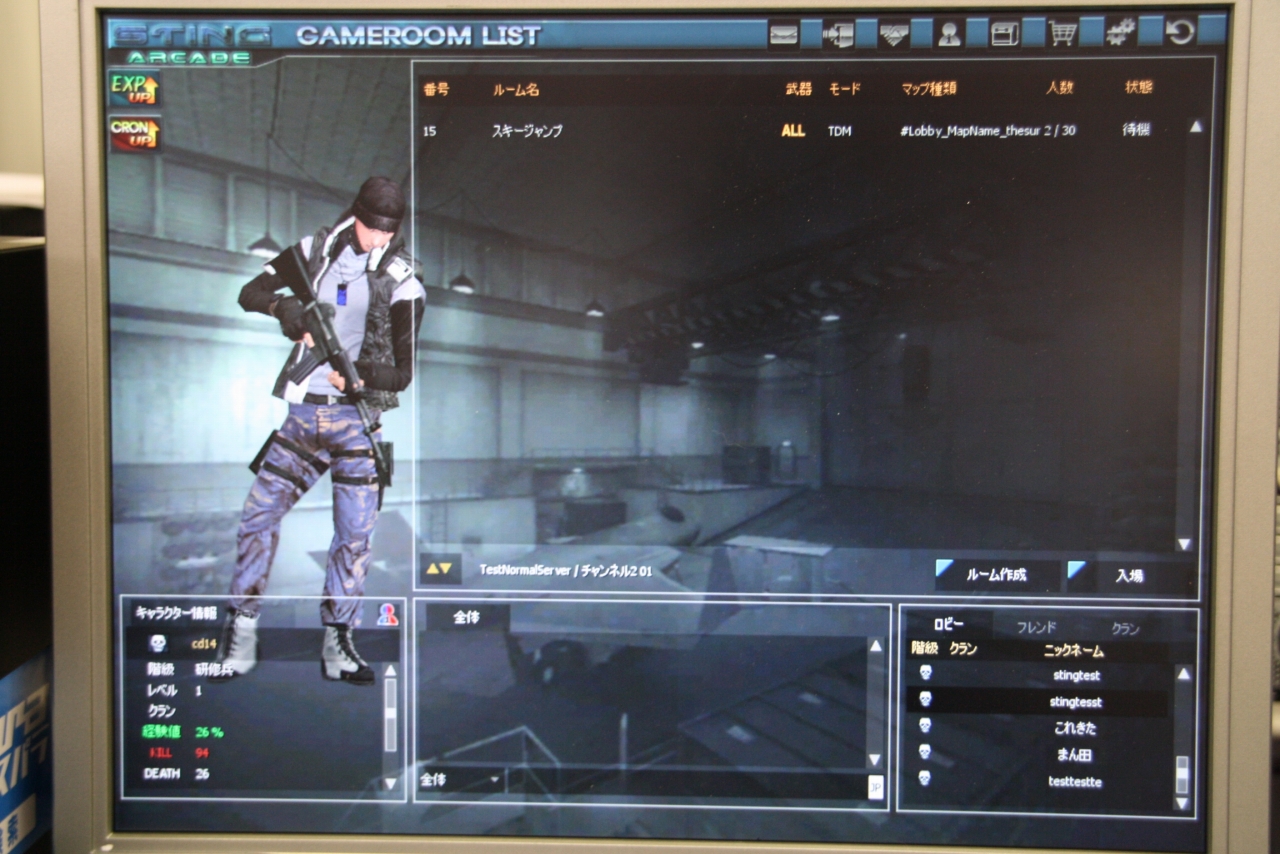Click the CRON UP boost icon
Screen dimensions: 1280x854
point(134,133)
